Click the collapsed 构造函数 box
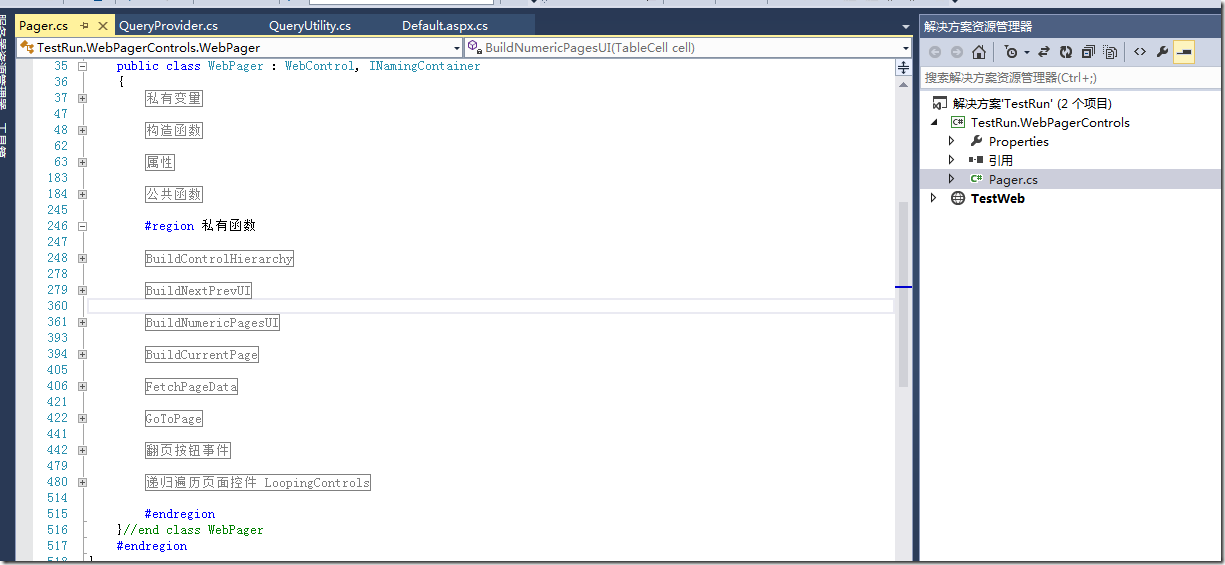 174,130
